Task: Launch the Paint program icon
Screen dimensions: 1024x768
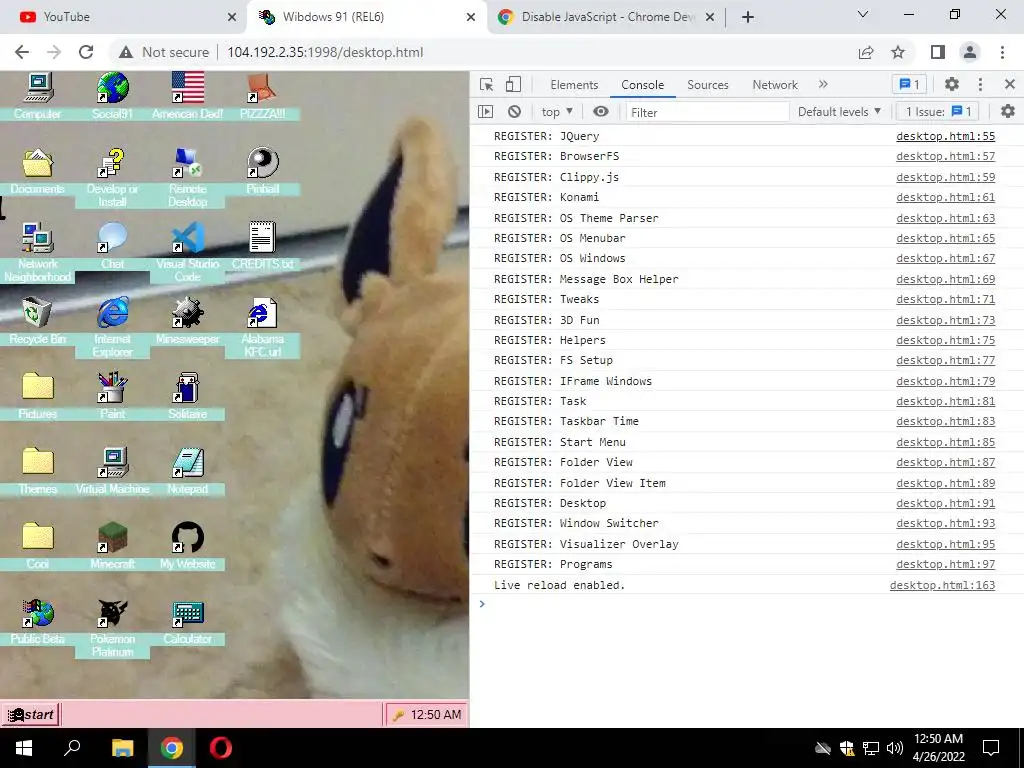Action: pos(112,387)
